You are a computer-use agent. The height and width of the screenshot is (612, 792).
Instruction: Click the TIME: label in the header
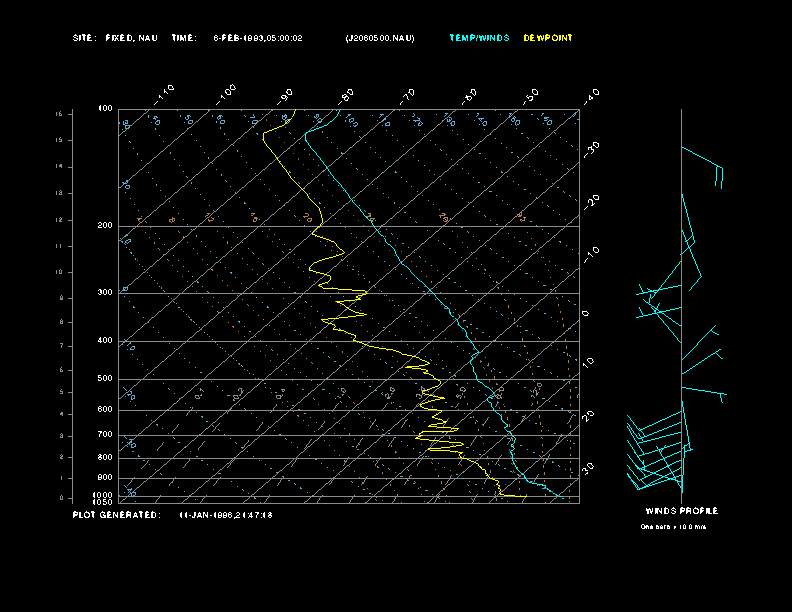pyautogui.click(x=184, y=38)
